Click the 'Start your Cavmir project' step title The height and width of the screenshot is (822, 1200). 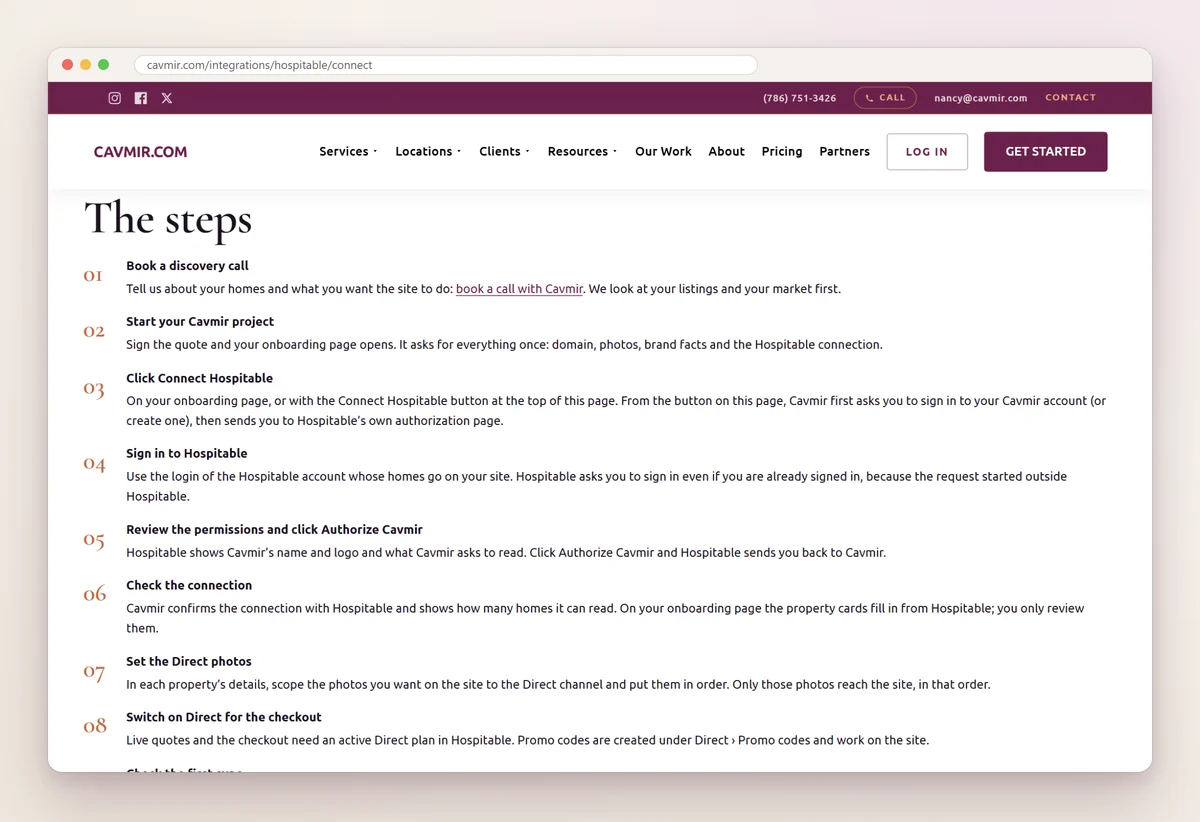tap(200, 322)
